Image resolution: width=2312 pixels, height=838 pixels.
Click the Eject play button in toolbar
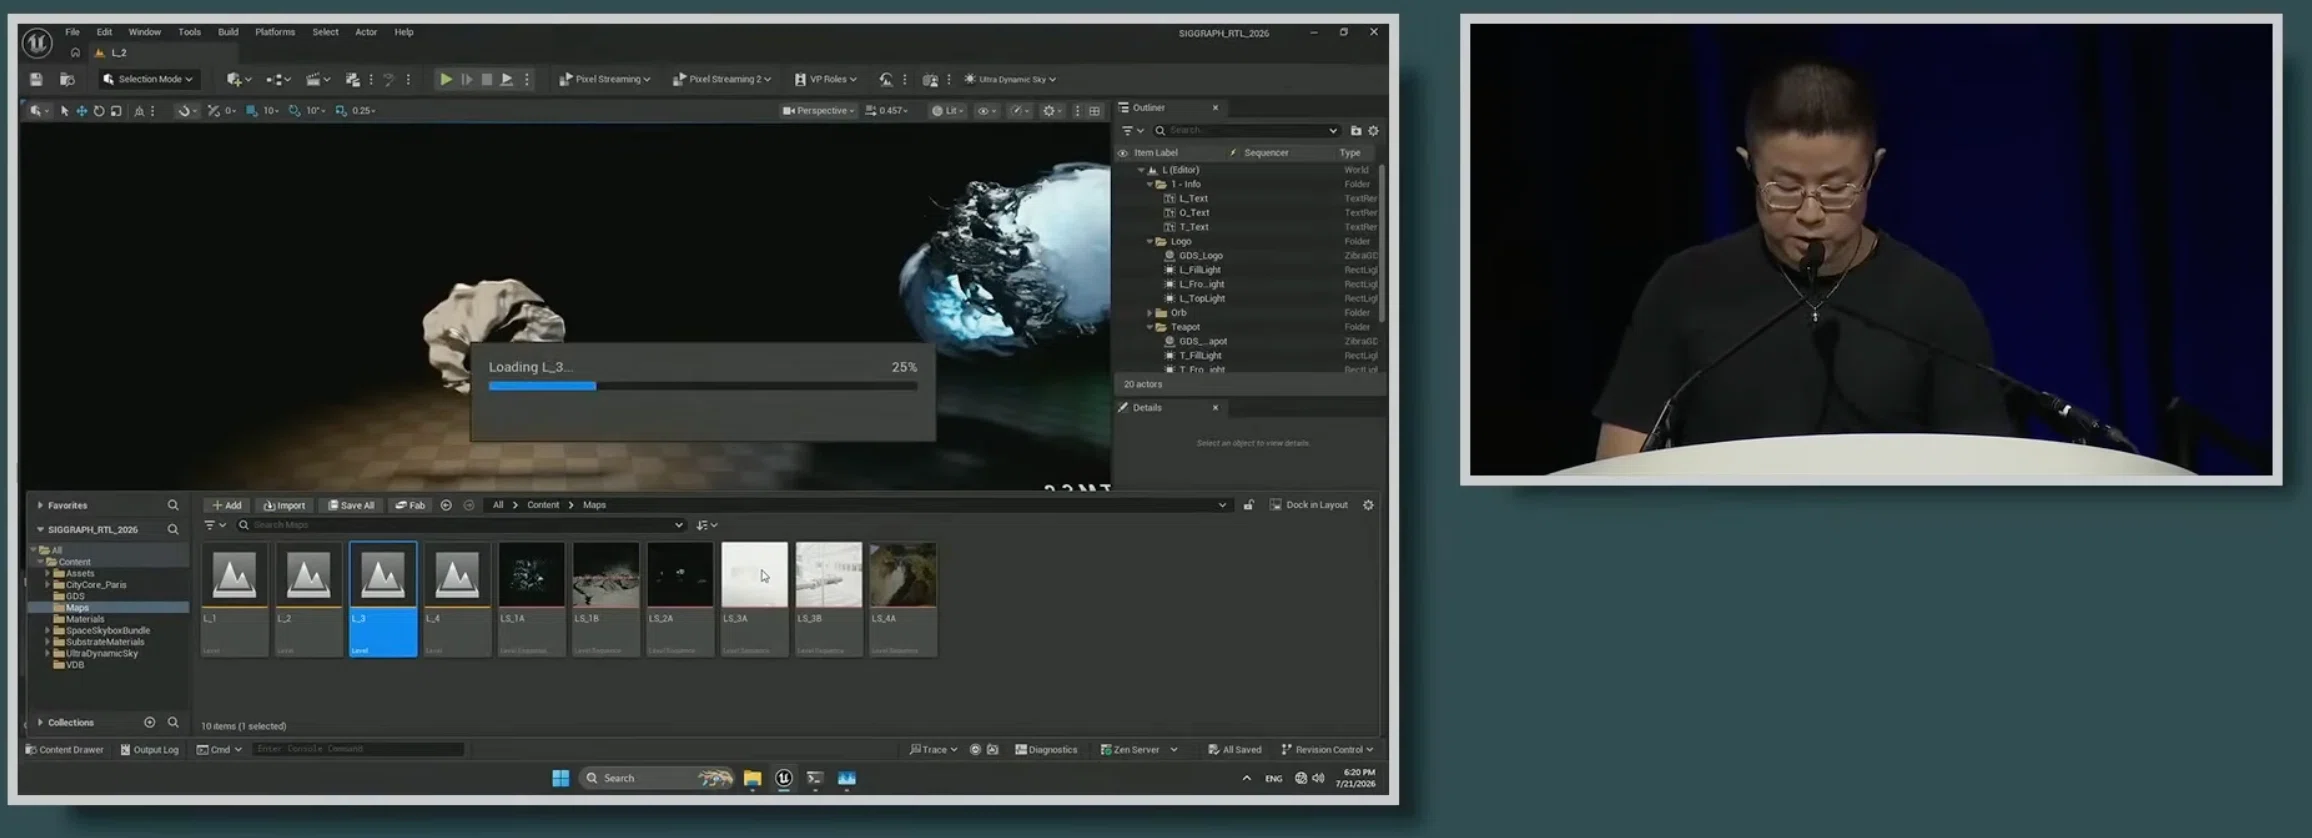tap(507, 79)
